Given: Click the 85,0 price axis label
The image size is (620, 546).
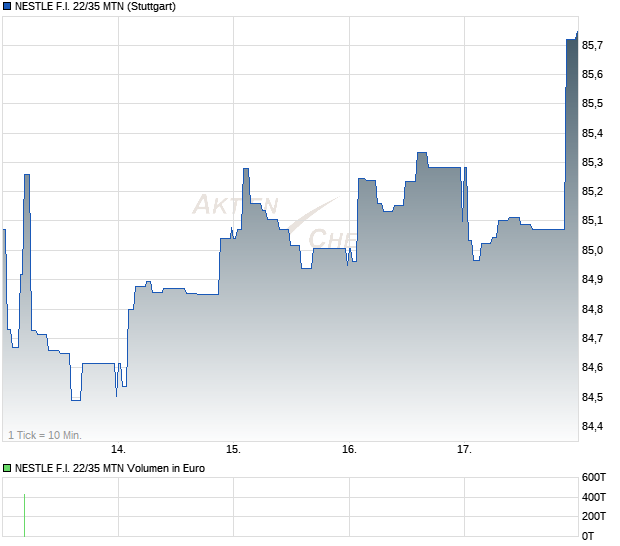Looking at the screenshot, I should tap(592, 250).
